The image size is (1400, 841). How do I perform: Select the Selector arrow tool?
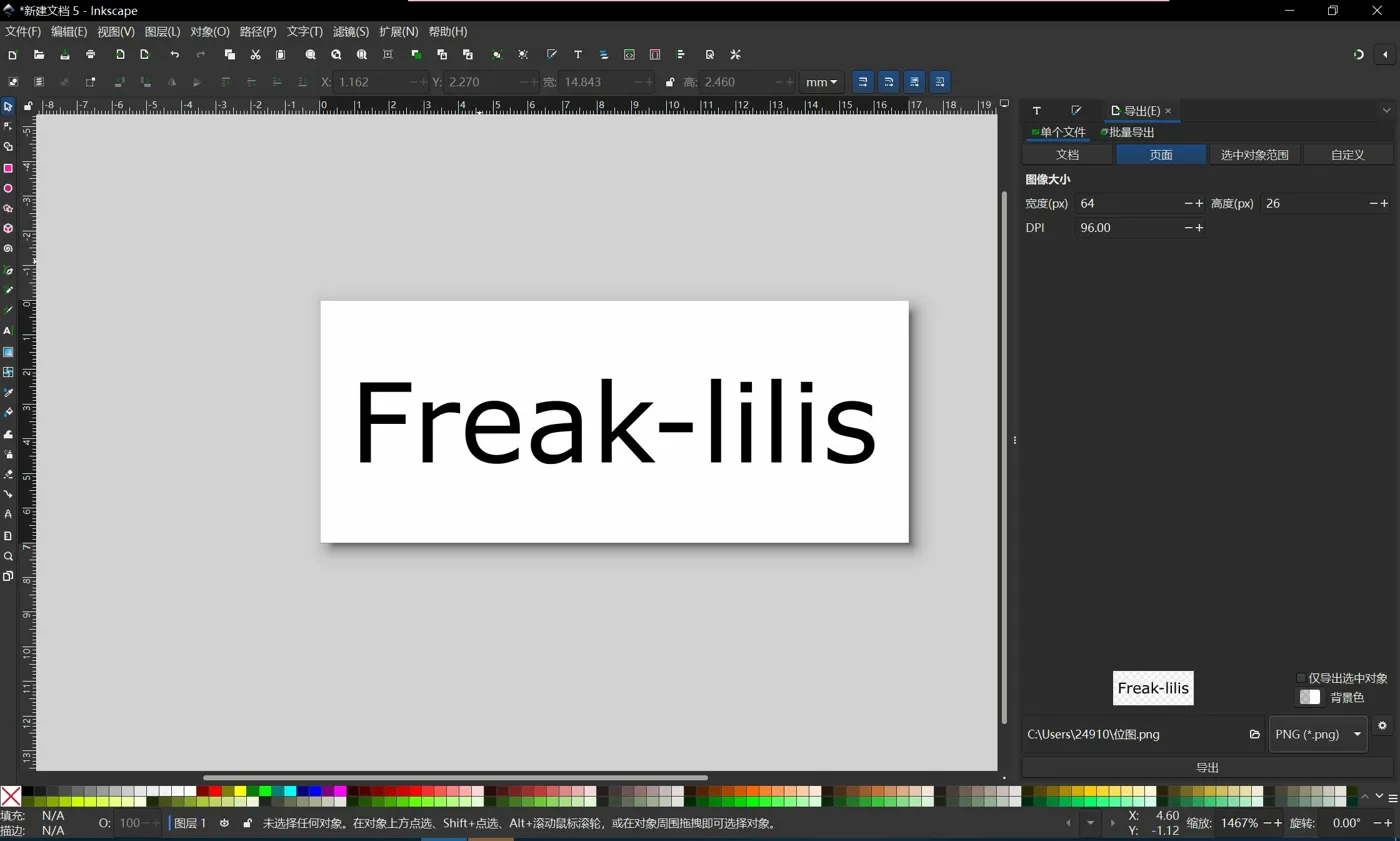[8, 106]
